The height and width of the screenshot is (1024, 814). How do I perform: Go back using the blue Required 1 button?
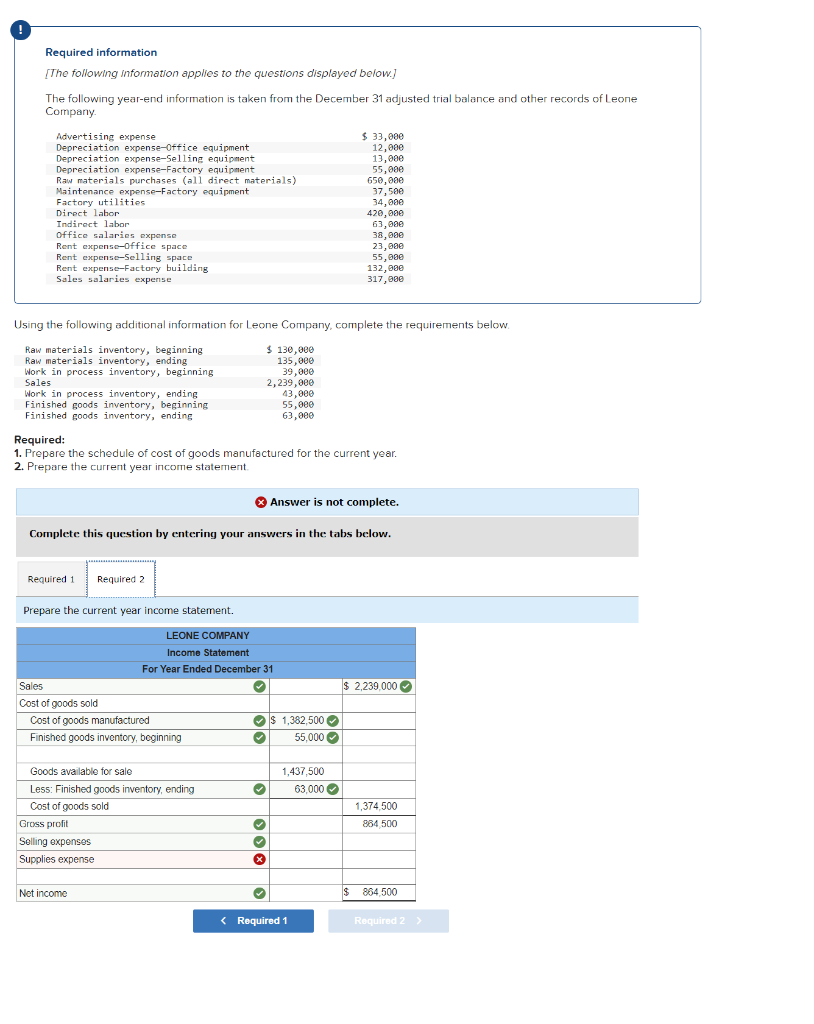253,921
